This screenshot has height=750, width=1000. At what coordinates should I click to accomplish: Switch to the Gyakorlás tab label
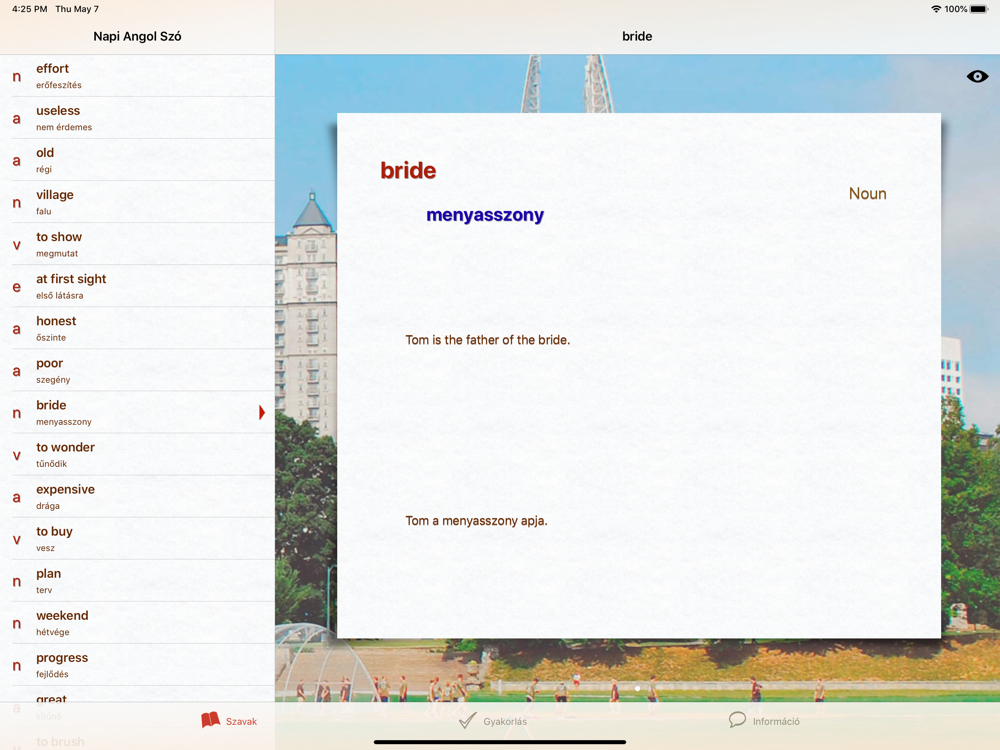(505, 721)
